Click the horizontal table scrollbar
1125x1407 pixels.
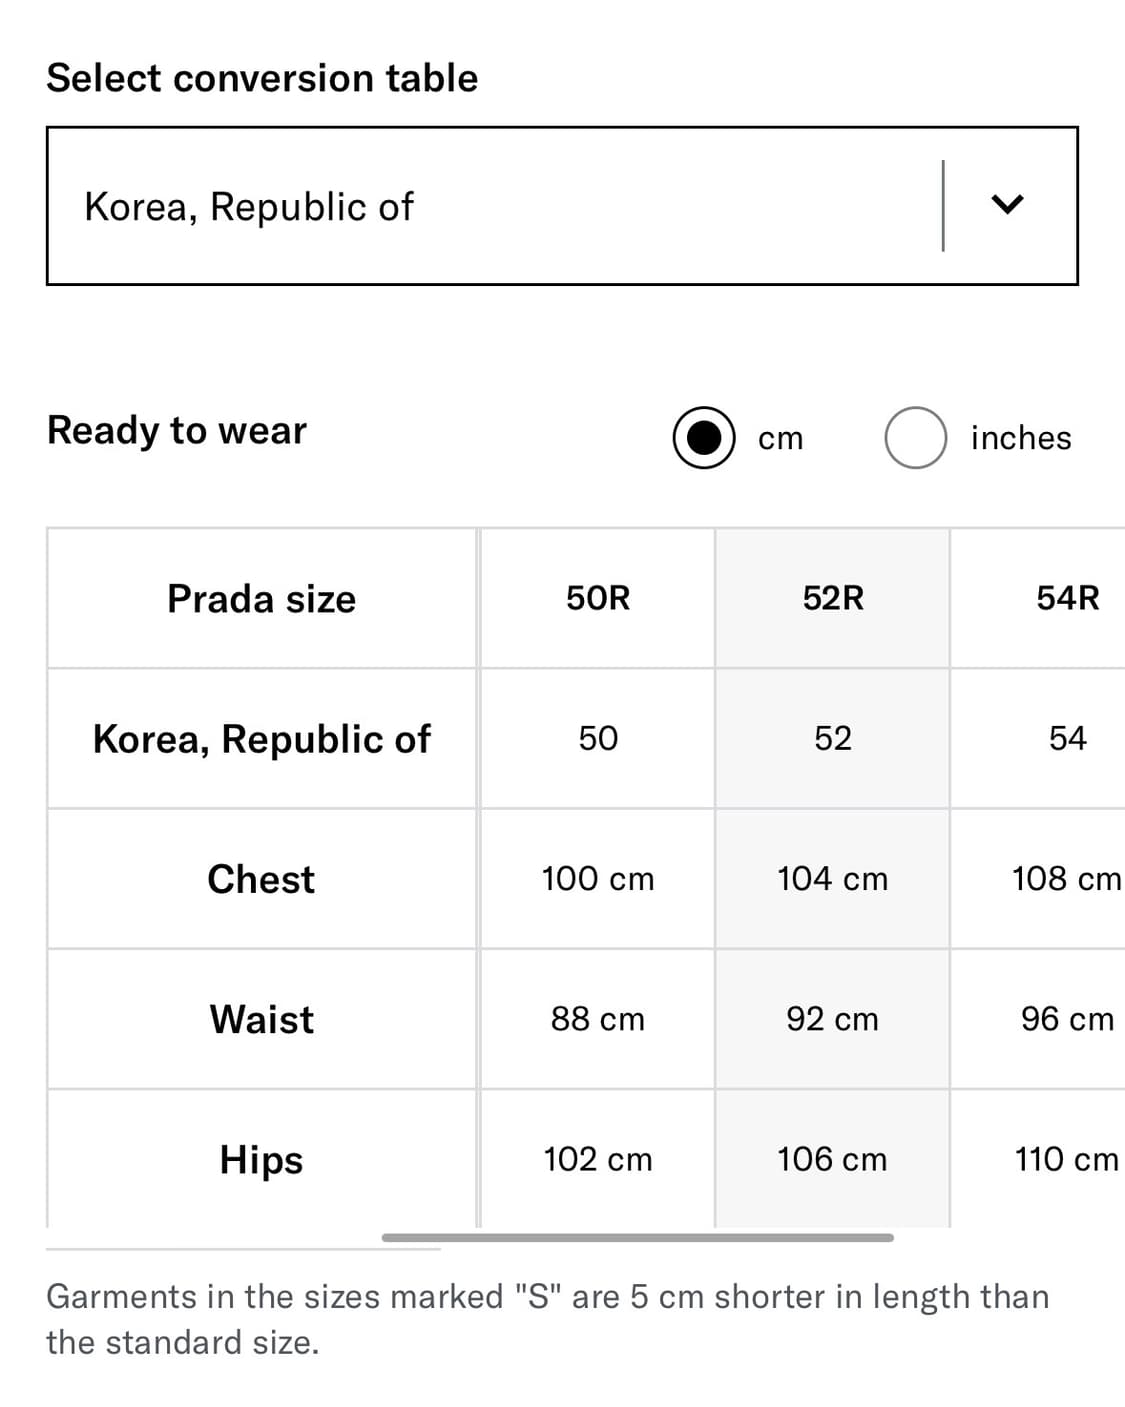637,1238
